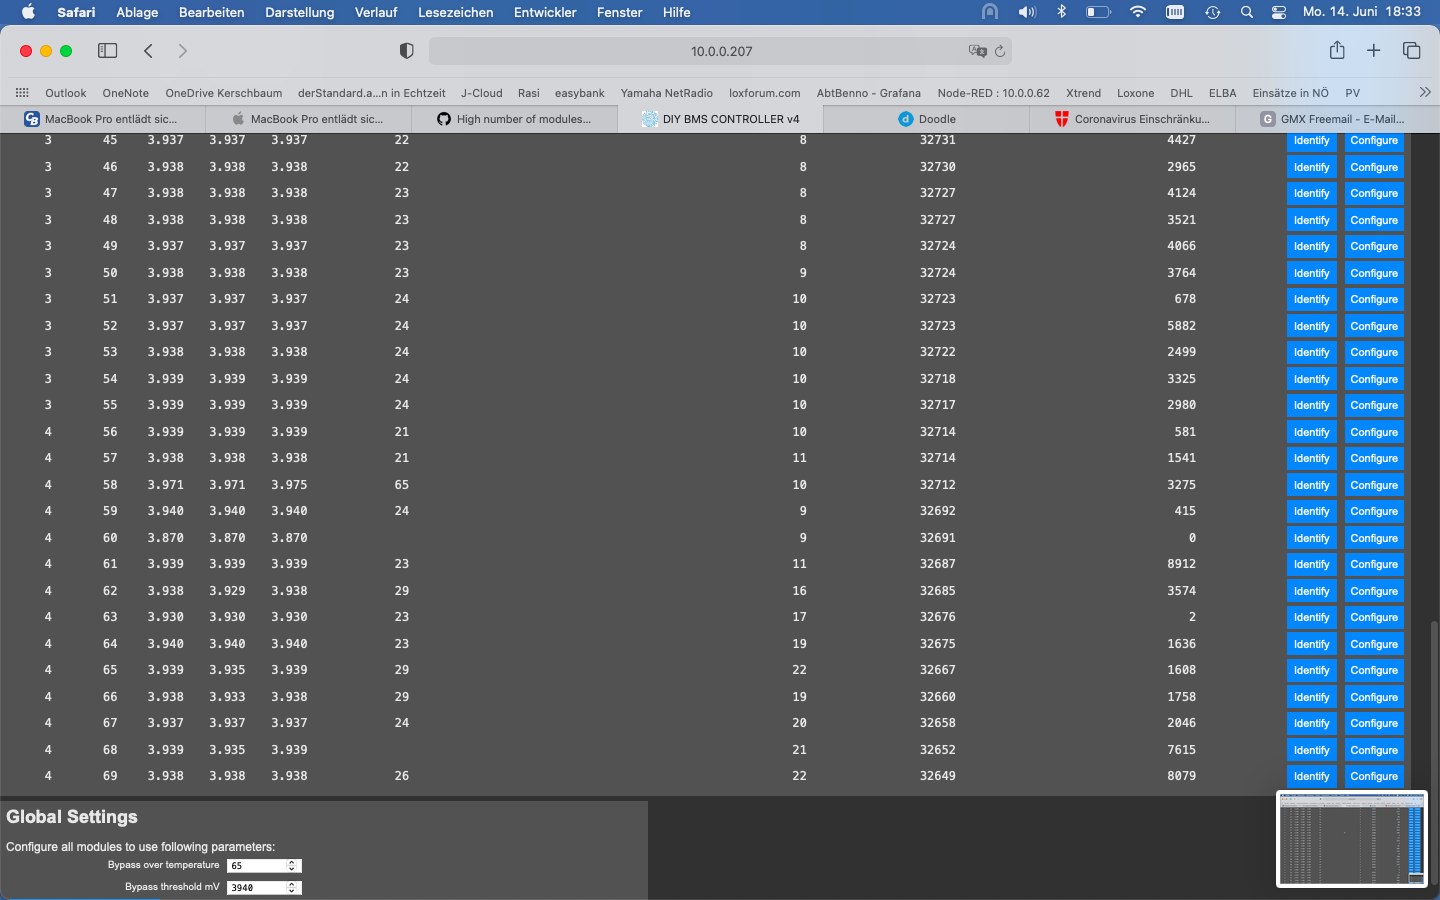Viewport: 1440px width, 900px height.
Task: Click the screenshot preview thumbnail
Action: [1352, 838]
